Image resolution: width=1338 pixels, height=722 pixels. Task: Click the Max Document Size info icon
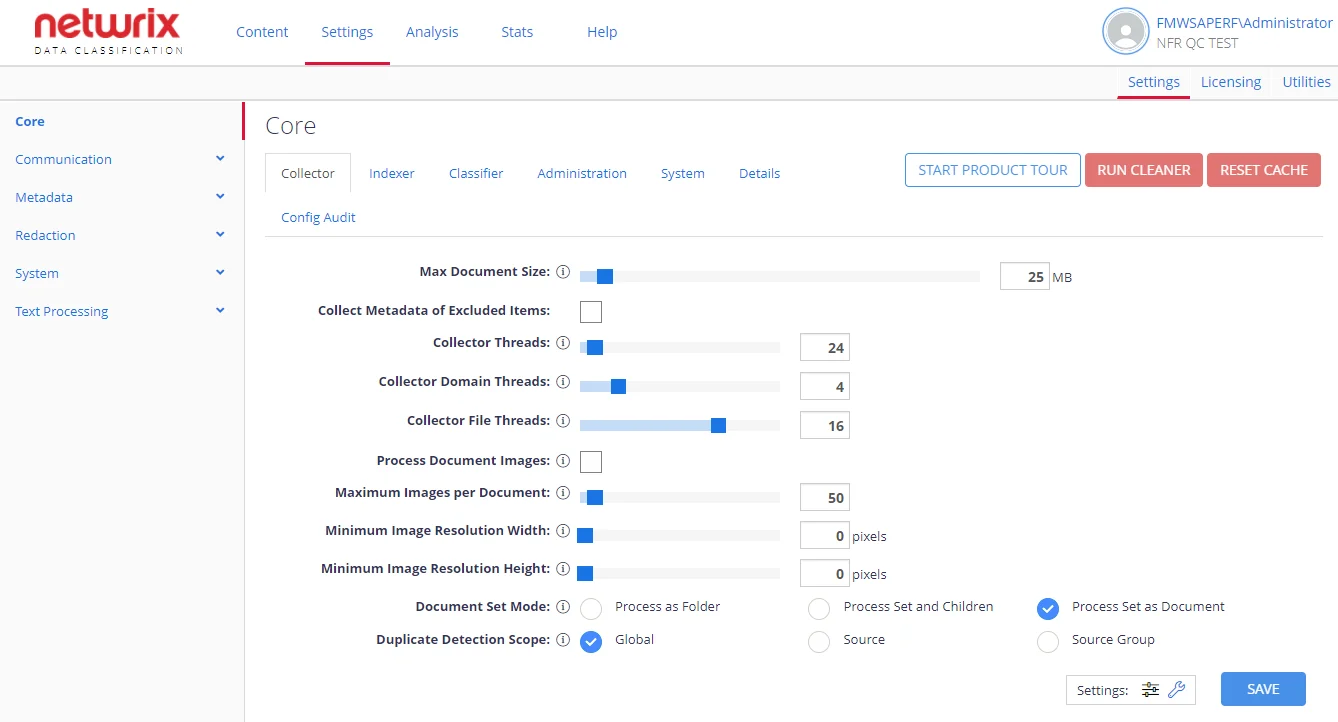(563, 272)
